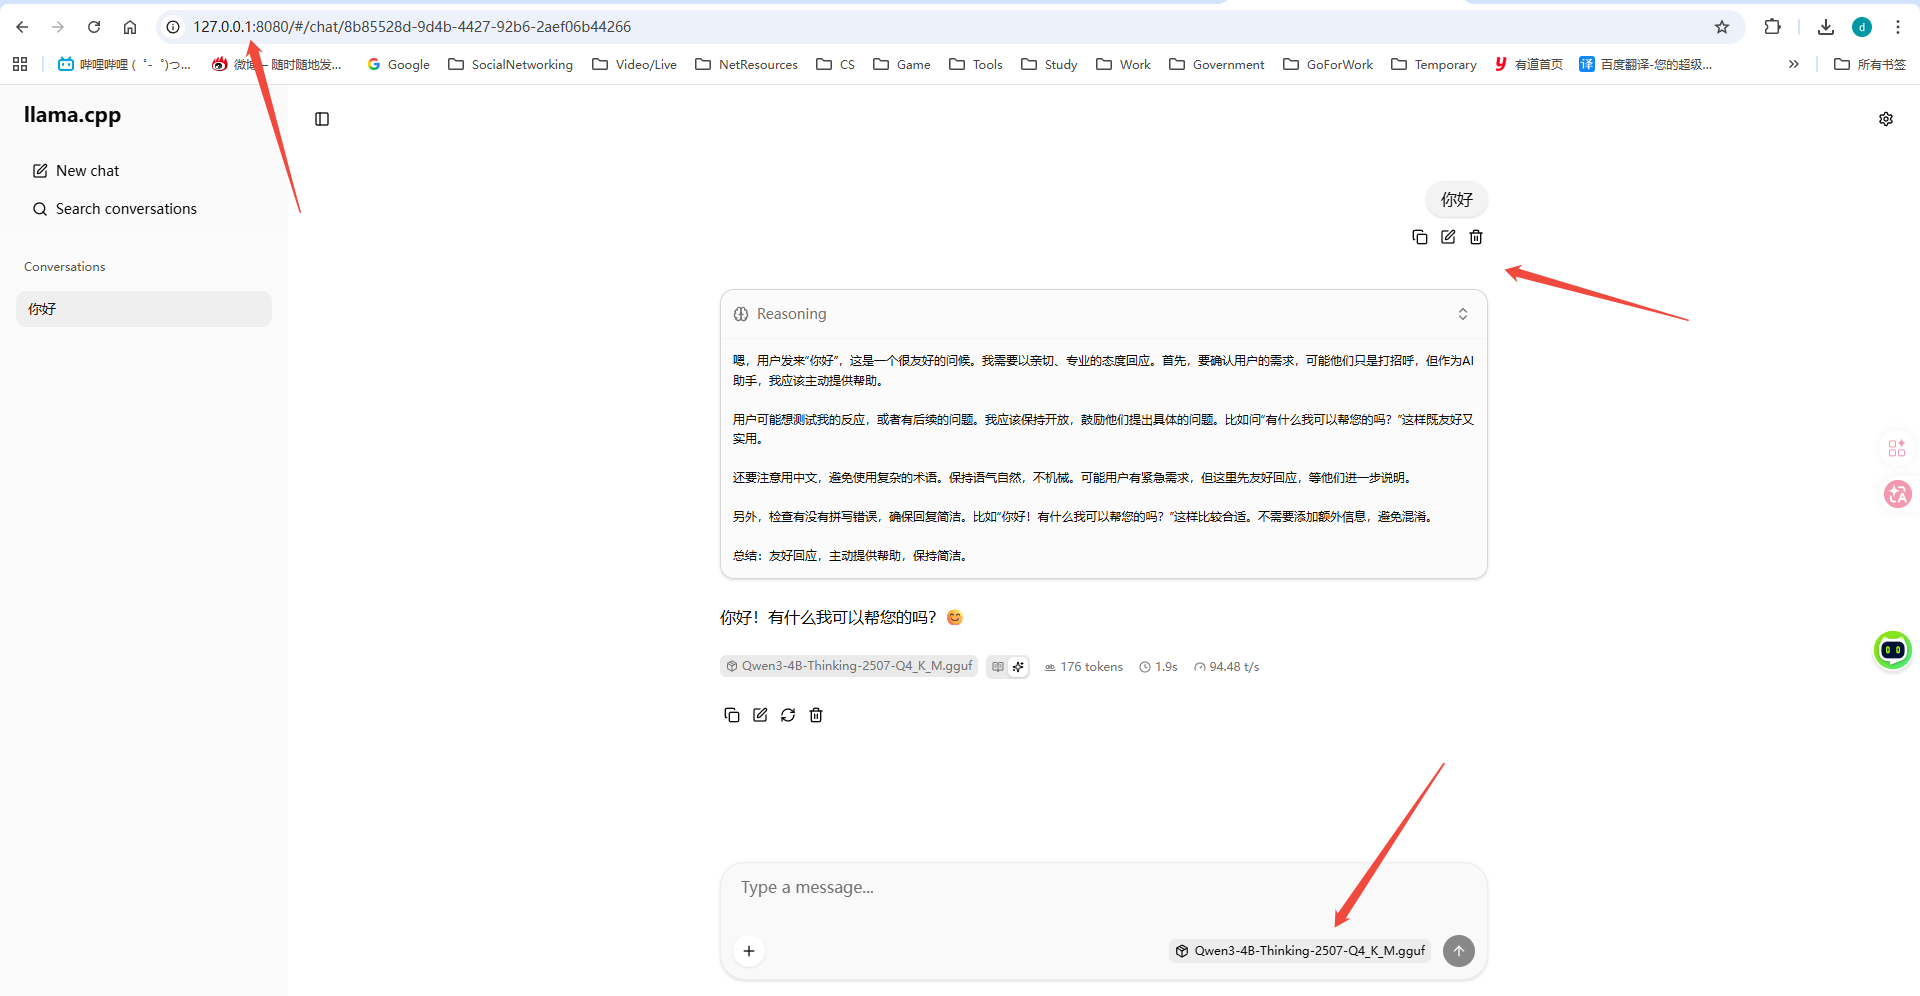Collapse the Reasoning block
Screen dimensions: 1920x996
pyautogui.click(x=1463, y=314)
